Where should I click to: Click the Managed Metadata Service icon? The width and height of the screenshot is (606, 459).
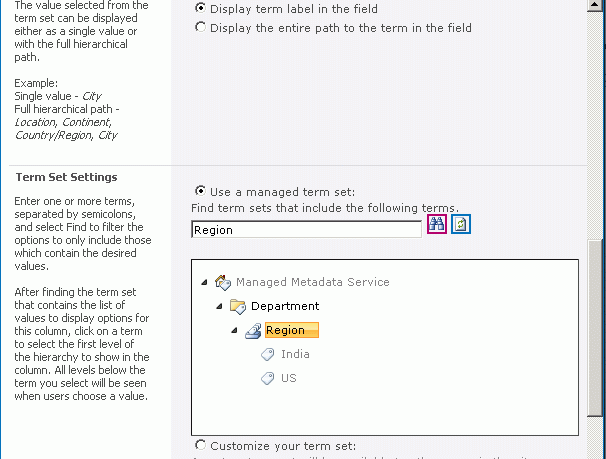[223, 282]
